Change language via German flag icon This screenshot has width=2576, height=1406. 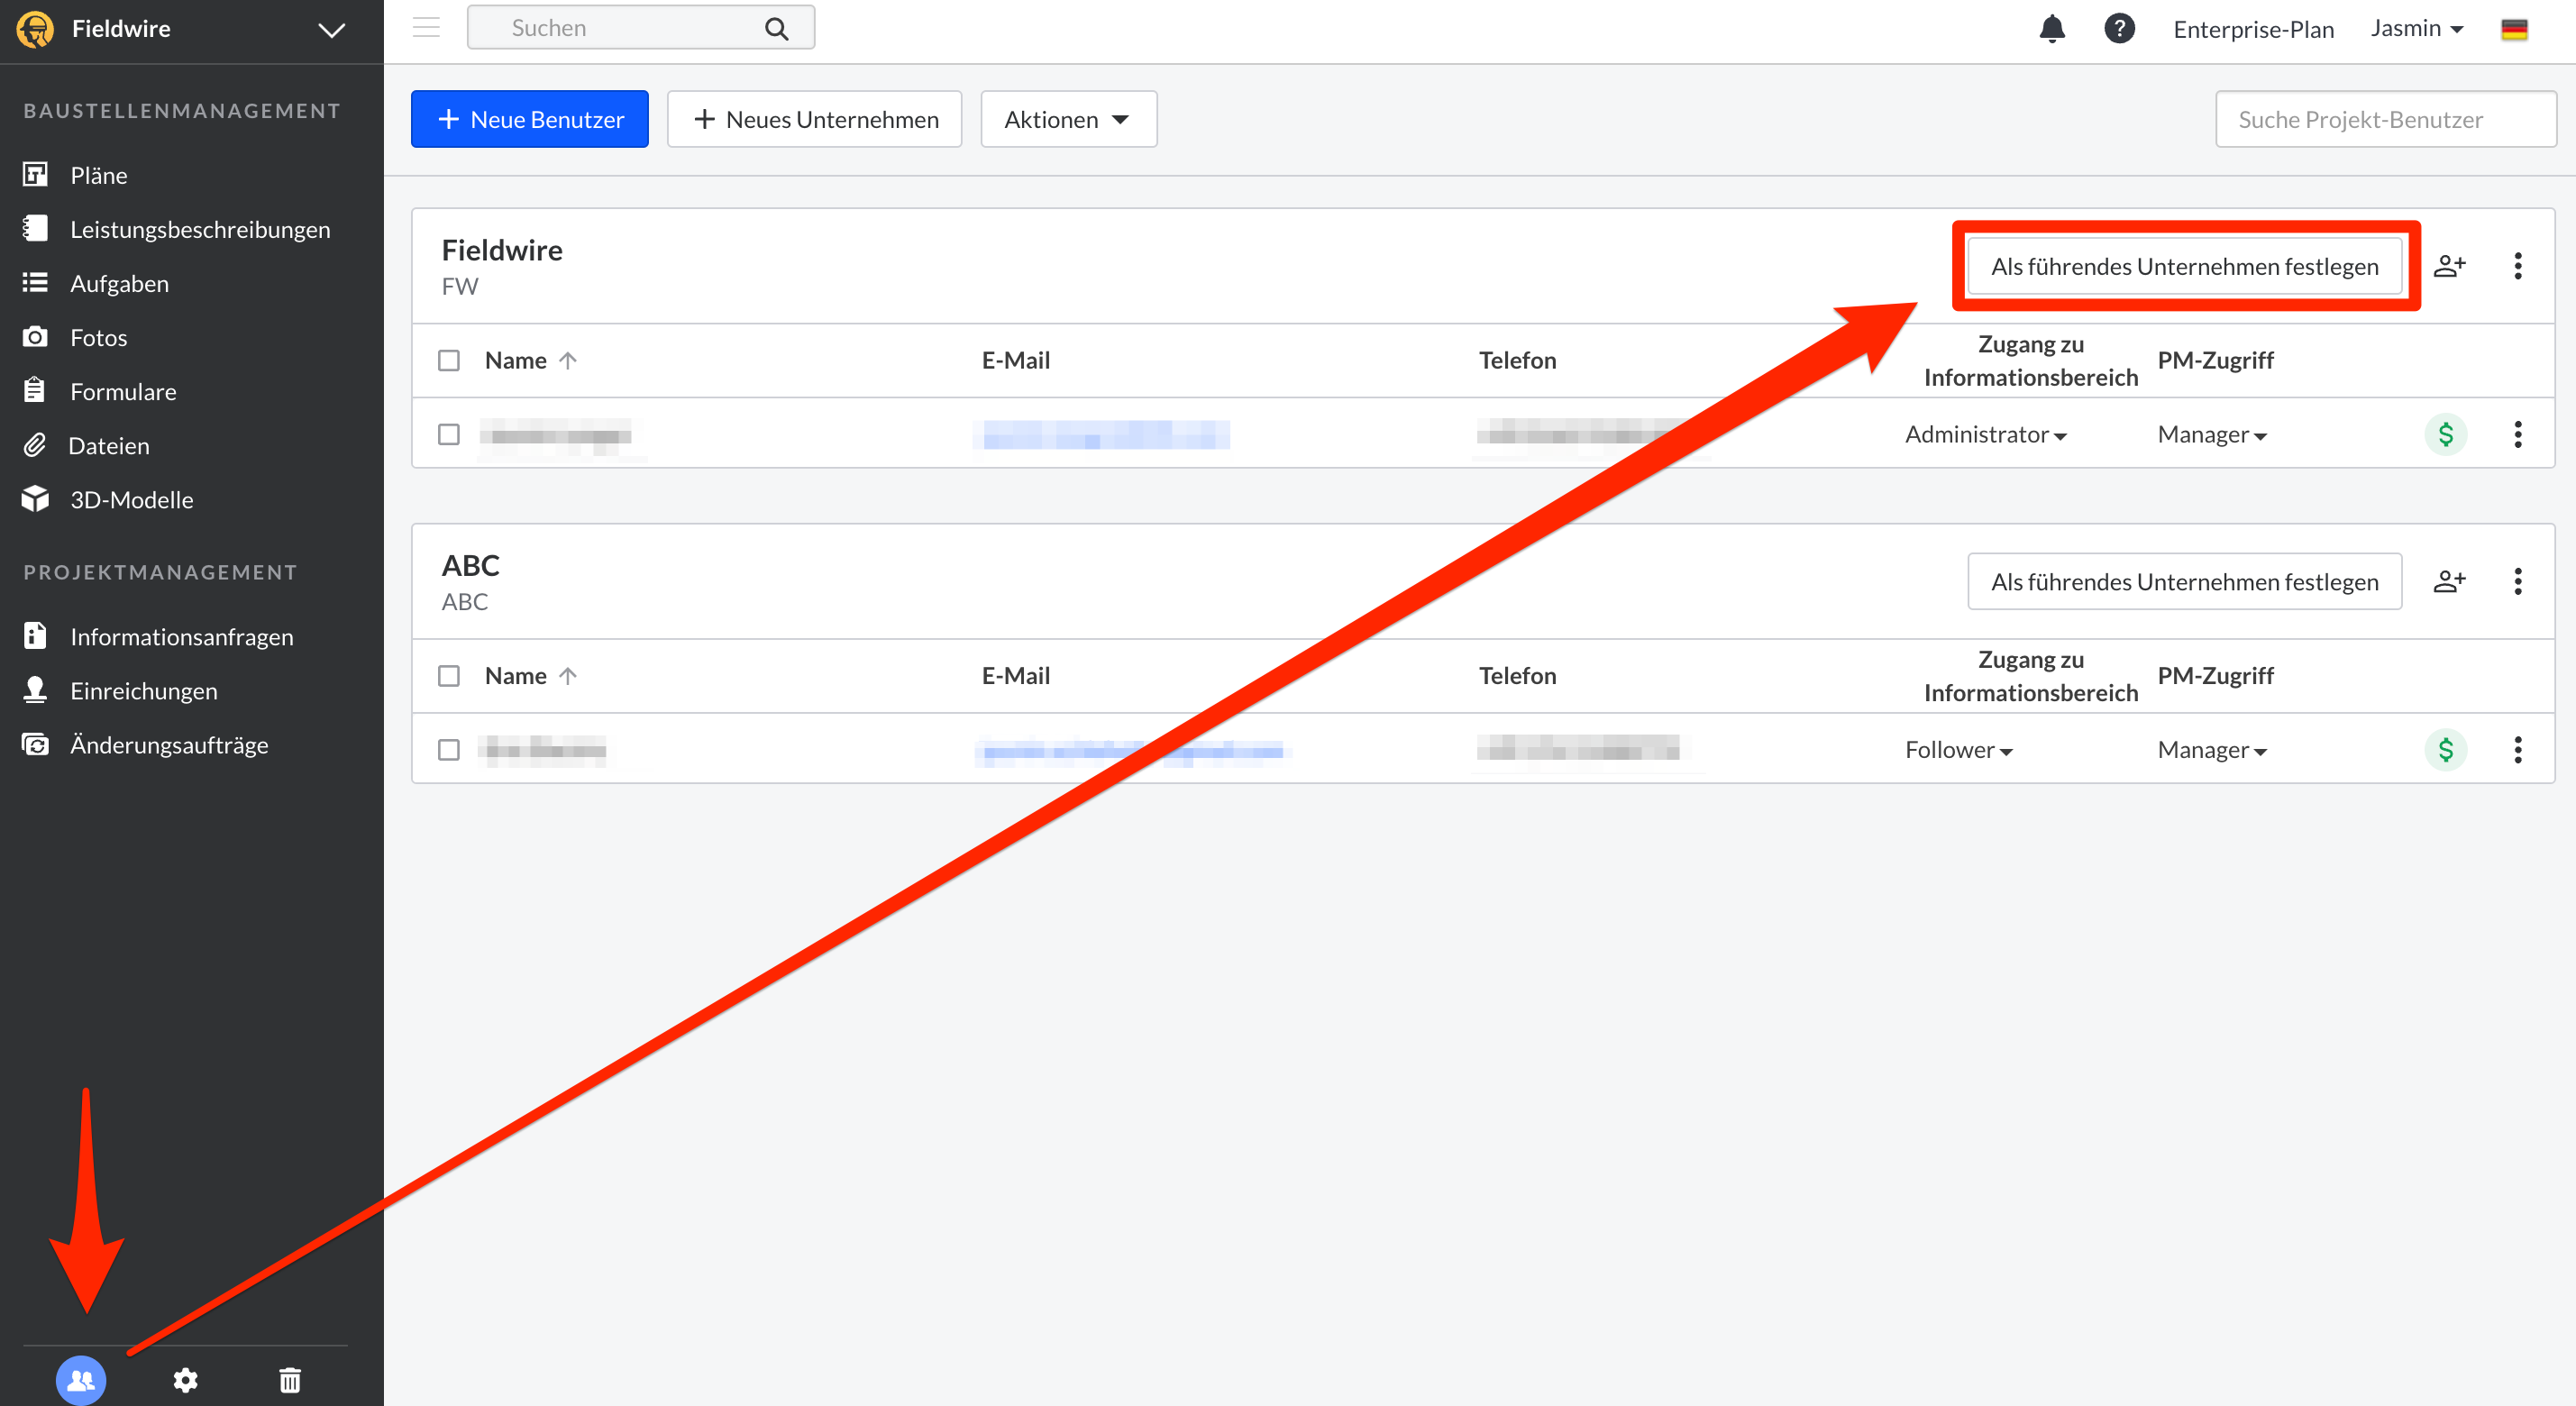[x=2514, y=29]
